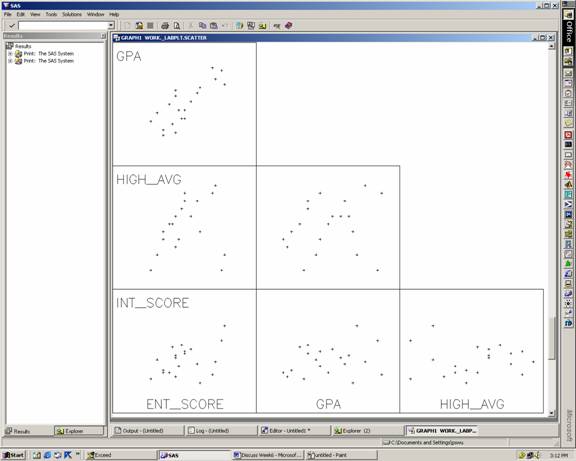
Task: Click the Open file toolbar icon
Action: click(139, 25)
